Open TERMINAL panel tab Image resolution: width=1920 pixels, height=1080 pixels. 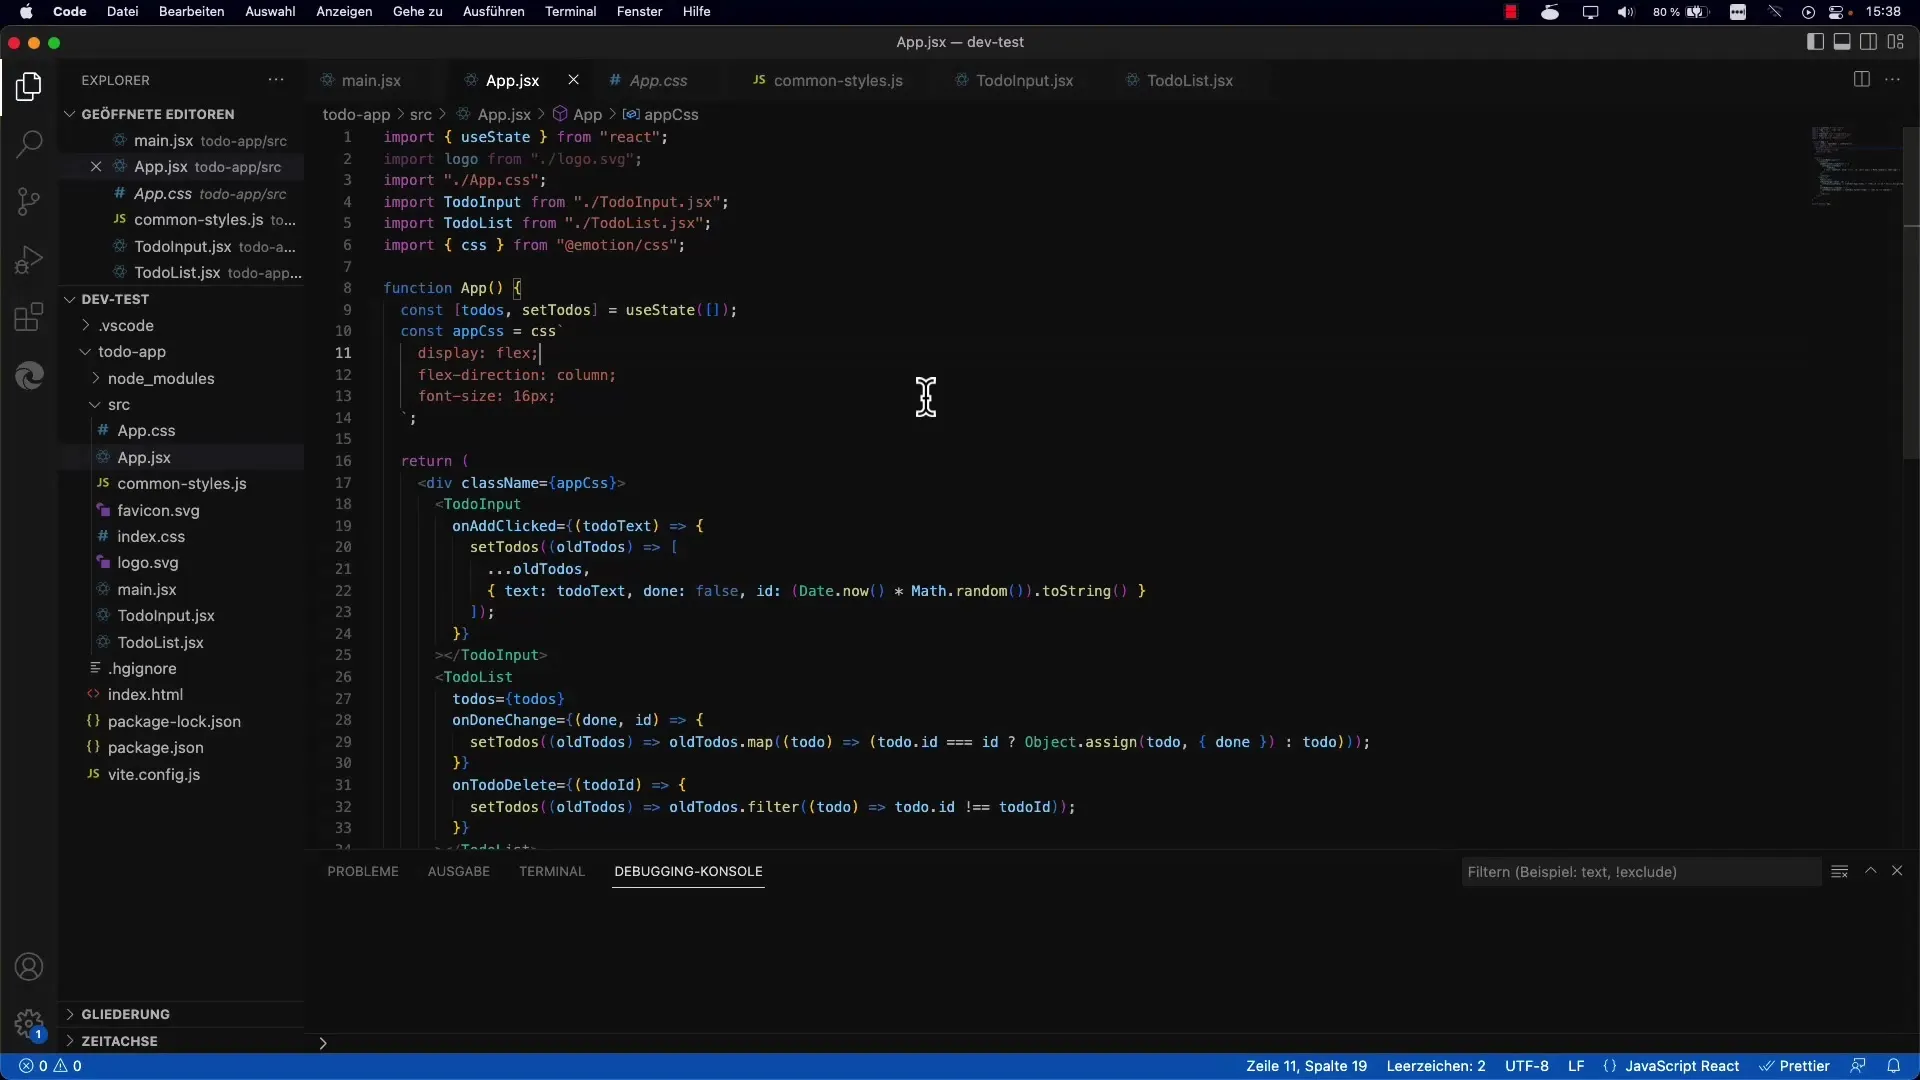click(552, 872)
